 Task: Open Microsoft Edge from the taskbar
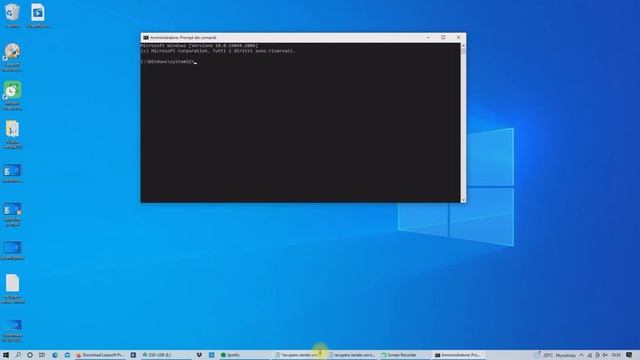55,355
